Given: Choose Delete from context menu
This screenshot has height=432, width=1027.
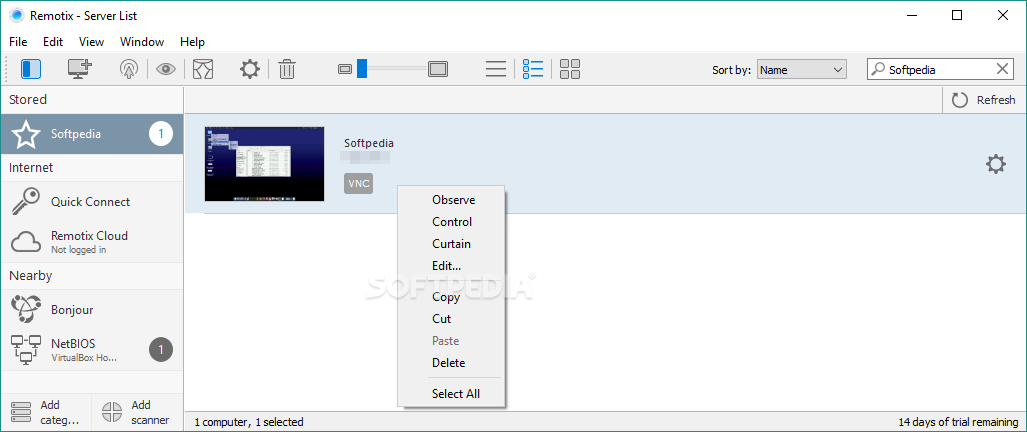Looking at the screenshot, I should tap(452, 363).
